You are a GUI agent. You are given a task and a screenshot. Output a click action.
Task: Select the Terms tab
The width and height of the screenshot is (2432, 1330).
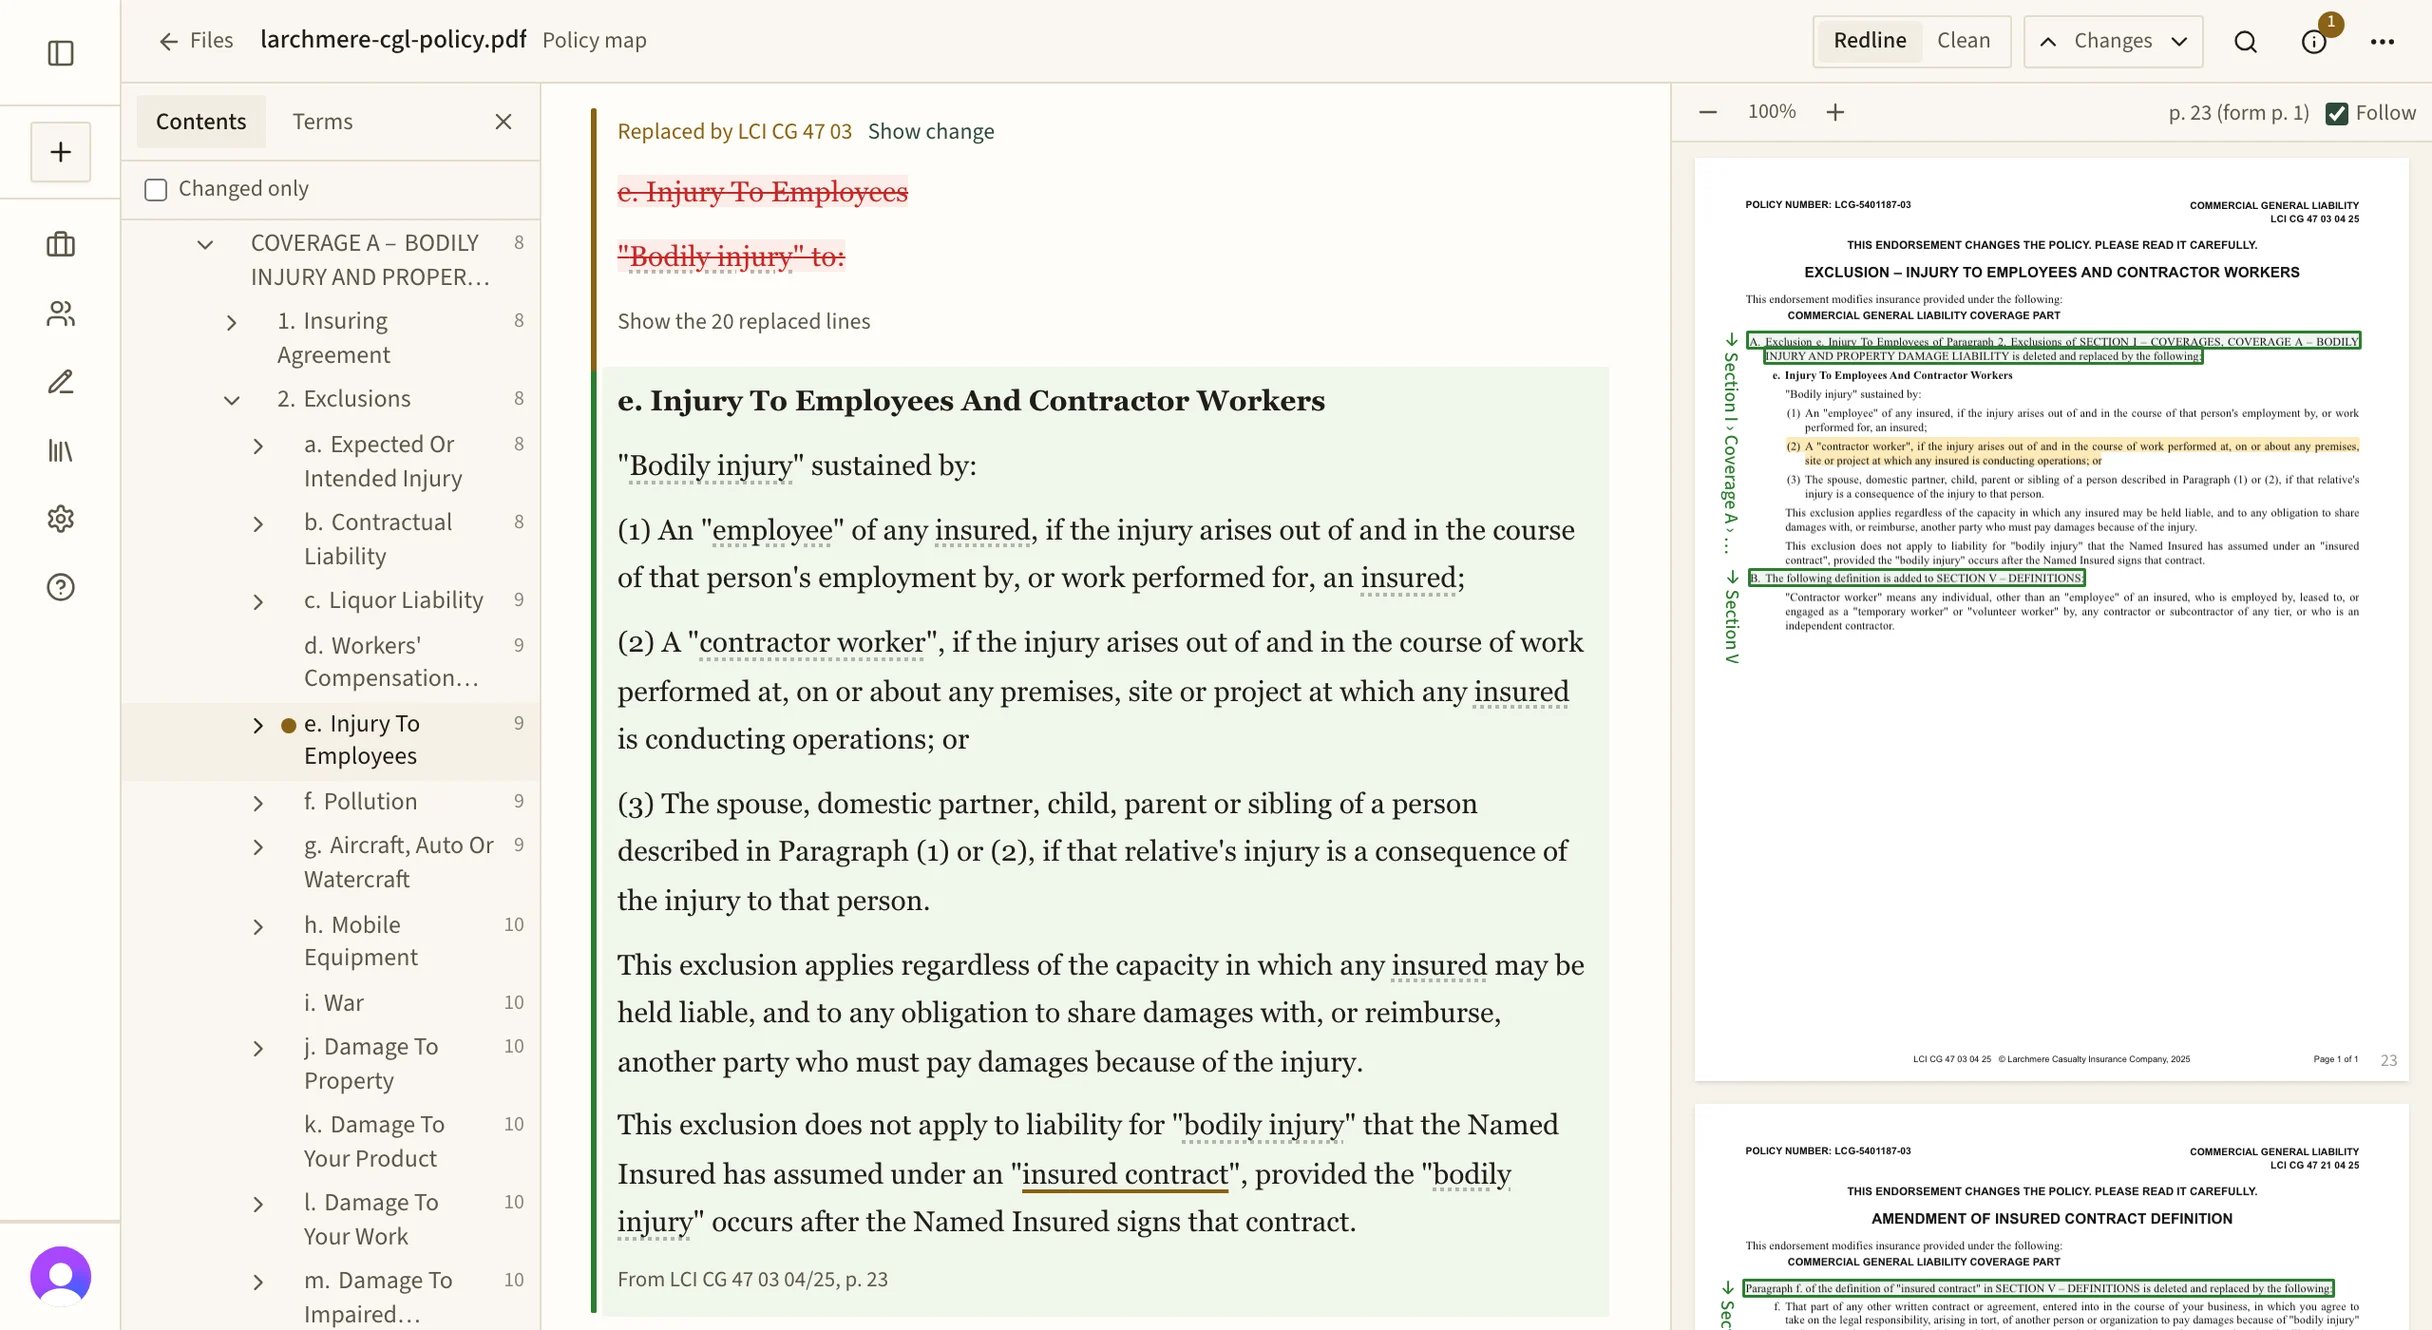pos(322,121)
